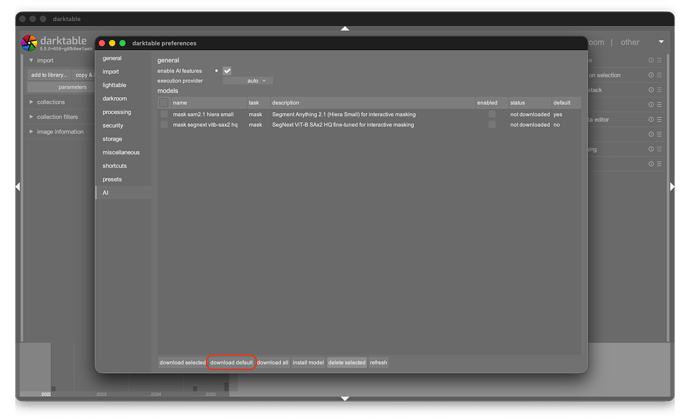Reset icon on 'editor' module row
690x419 pixels.
tap(651, 119)
